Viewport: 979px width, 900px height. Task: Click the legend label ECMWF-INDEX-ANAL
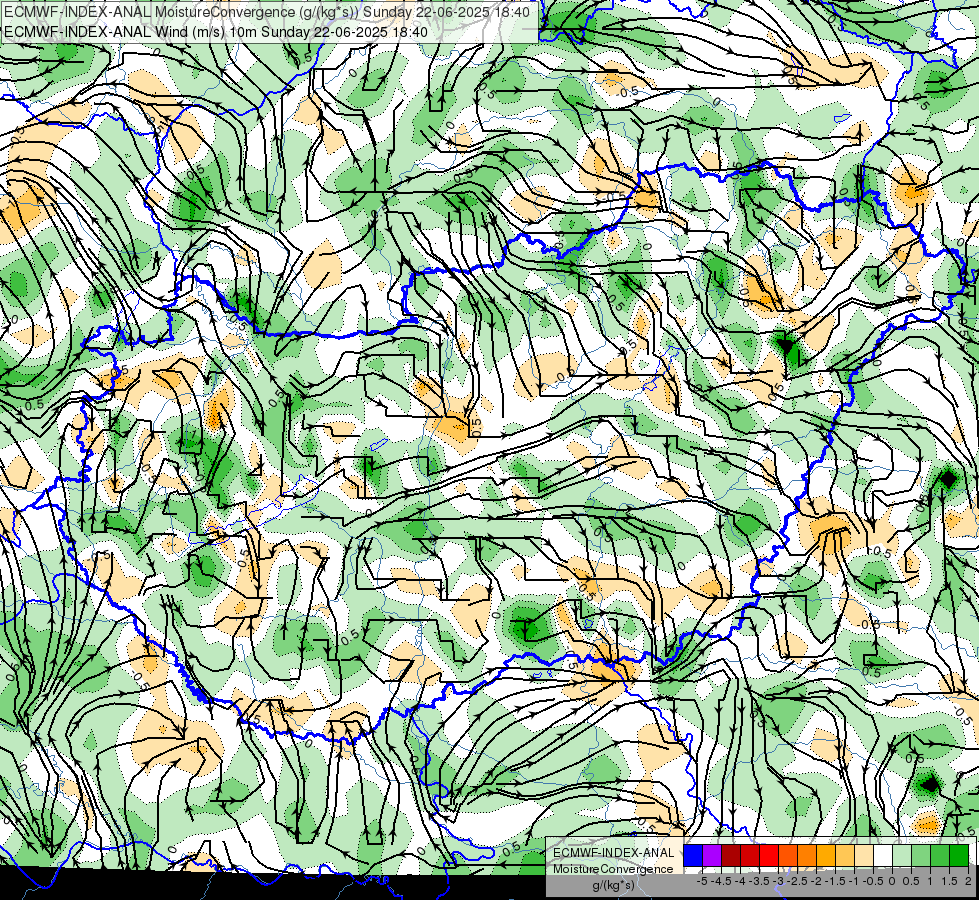click(613, 853)
